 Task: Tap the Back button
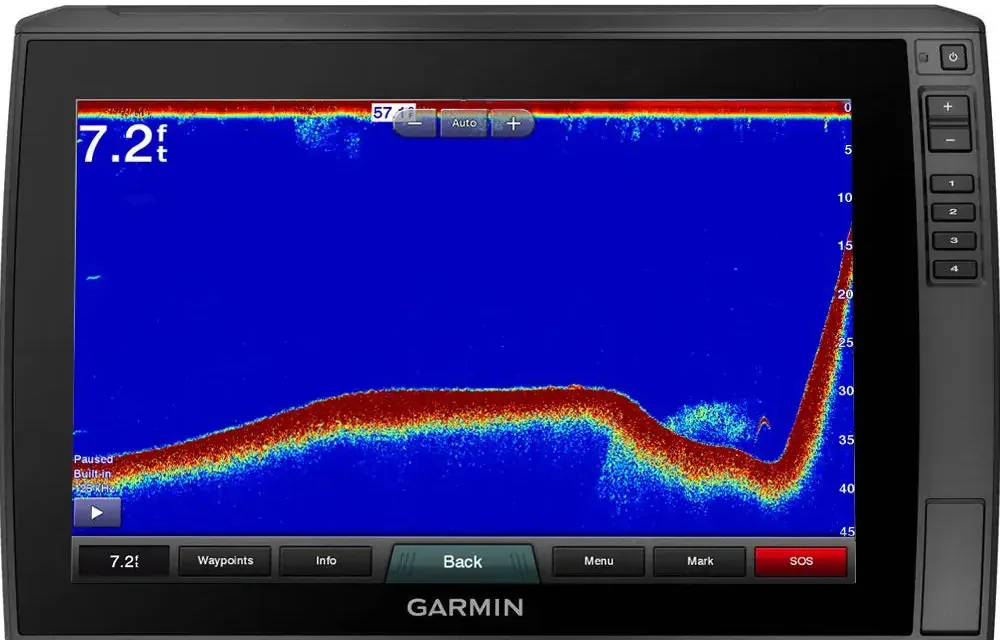pyautogui.click(x=462, y=562)
